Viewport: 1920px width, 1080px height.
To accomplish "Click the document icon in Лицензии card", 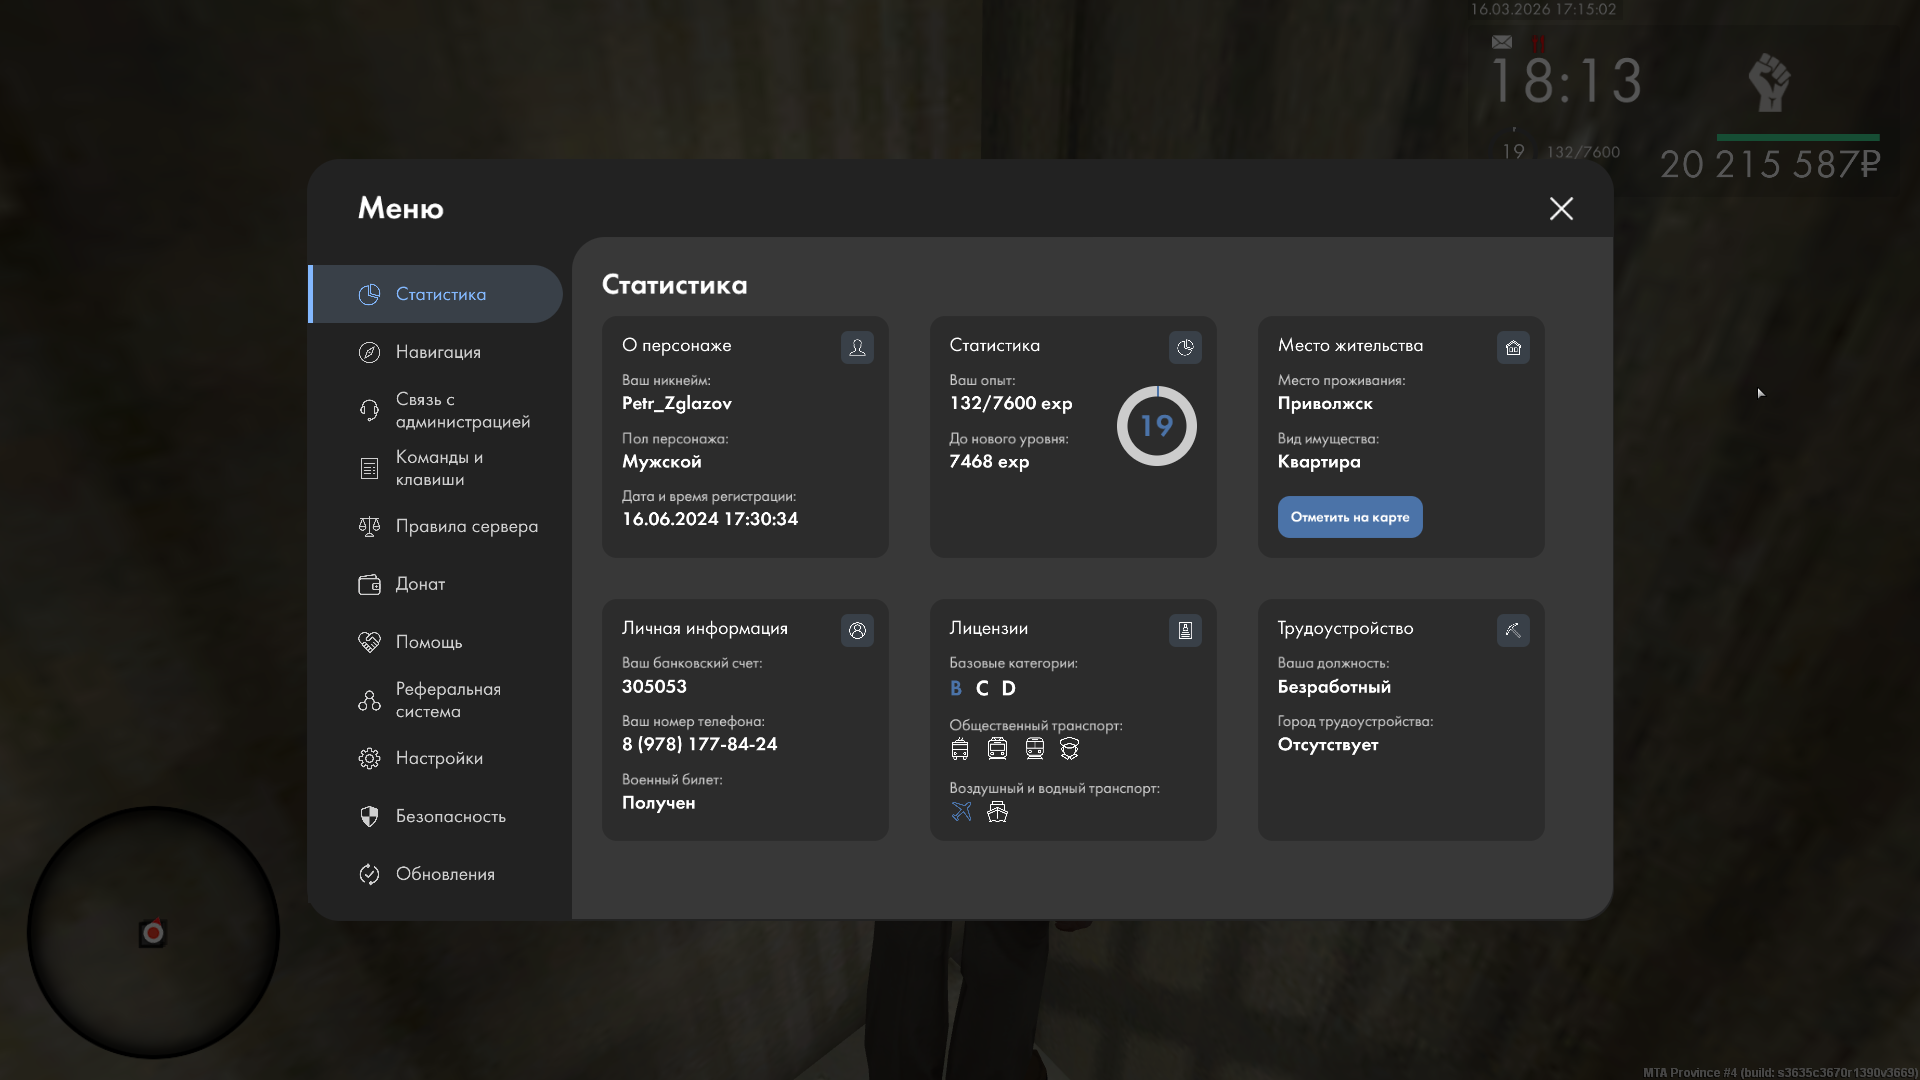I will 1185,630.
